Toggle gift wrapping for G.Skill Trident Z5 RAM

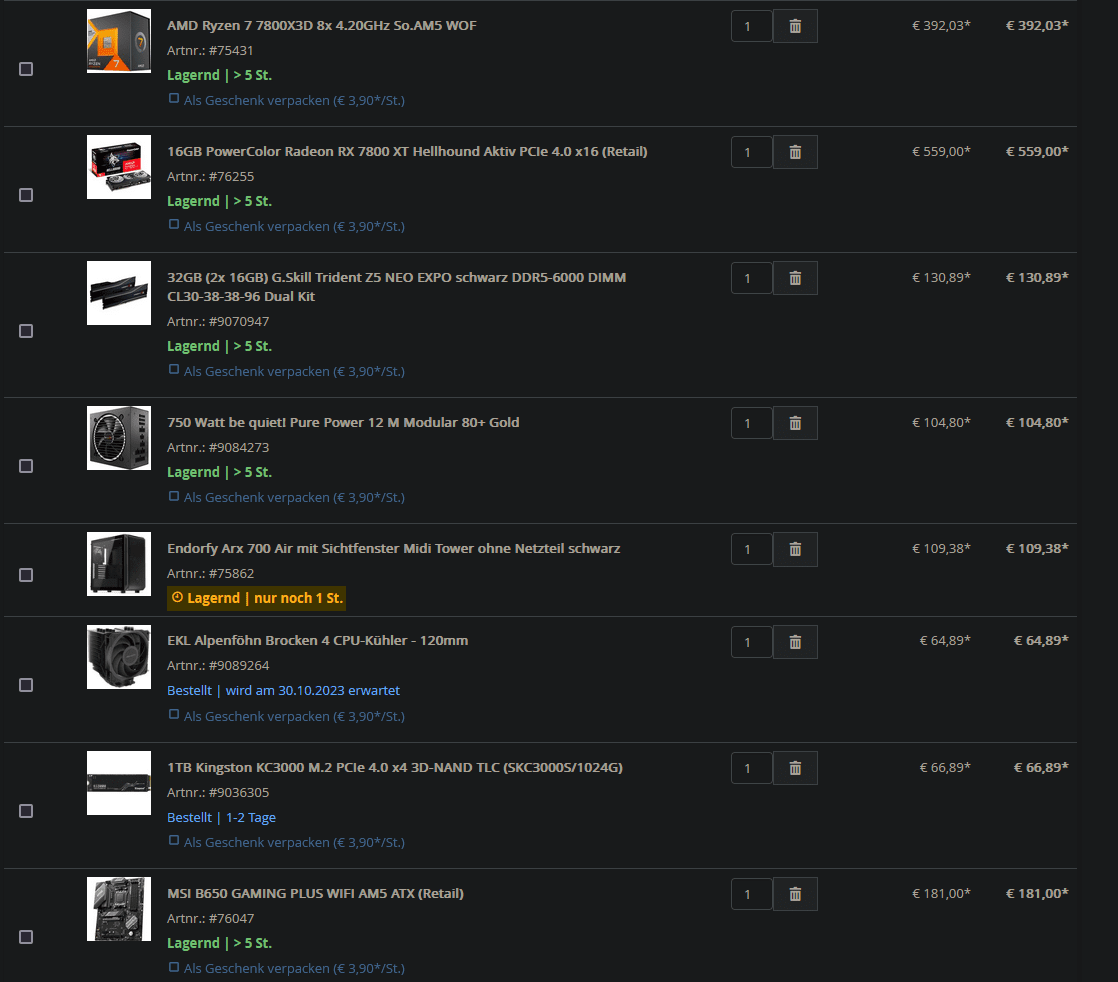[x=174, y=370]
